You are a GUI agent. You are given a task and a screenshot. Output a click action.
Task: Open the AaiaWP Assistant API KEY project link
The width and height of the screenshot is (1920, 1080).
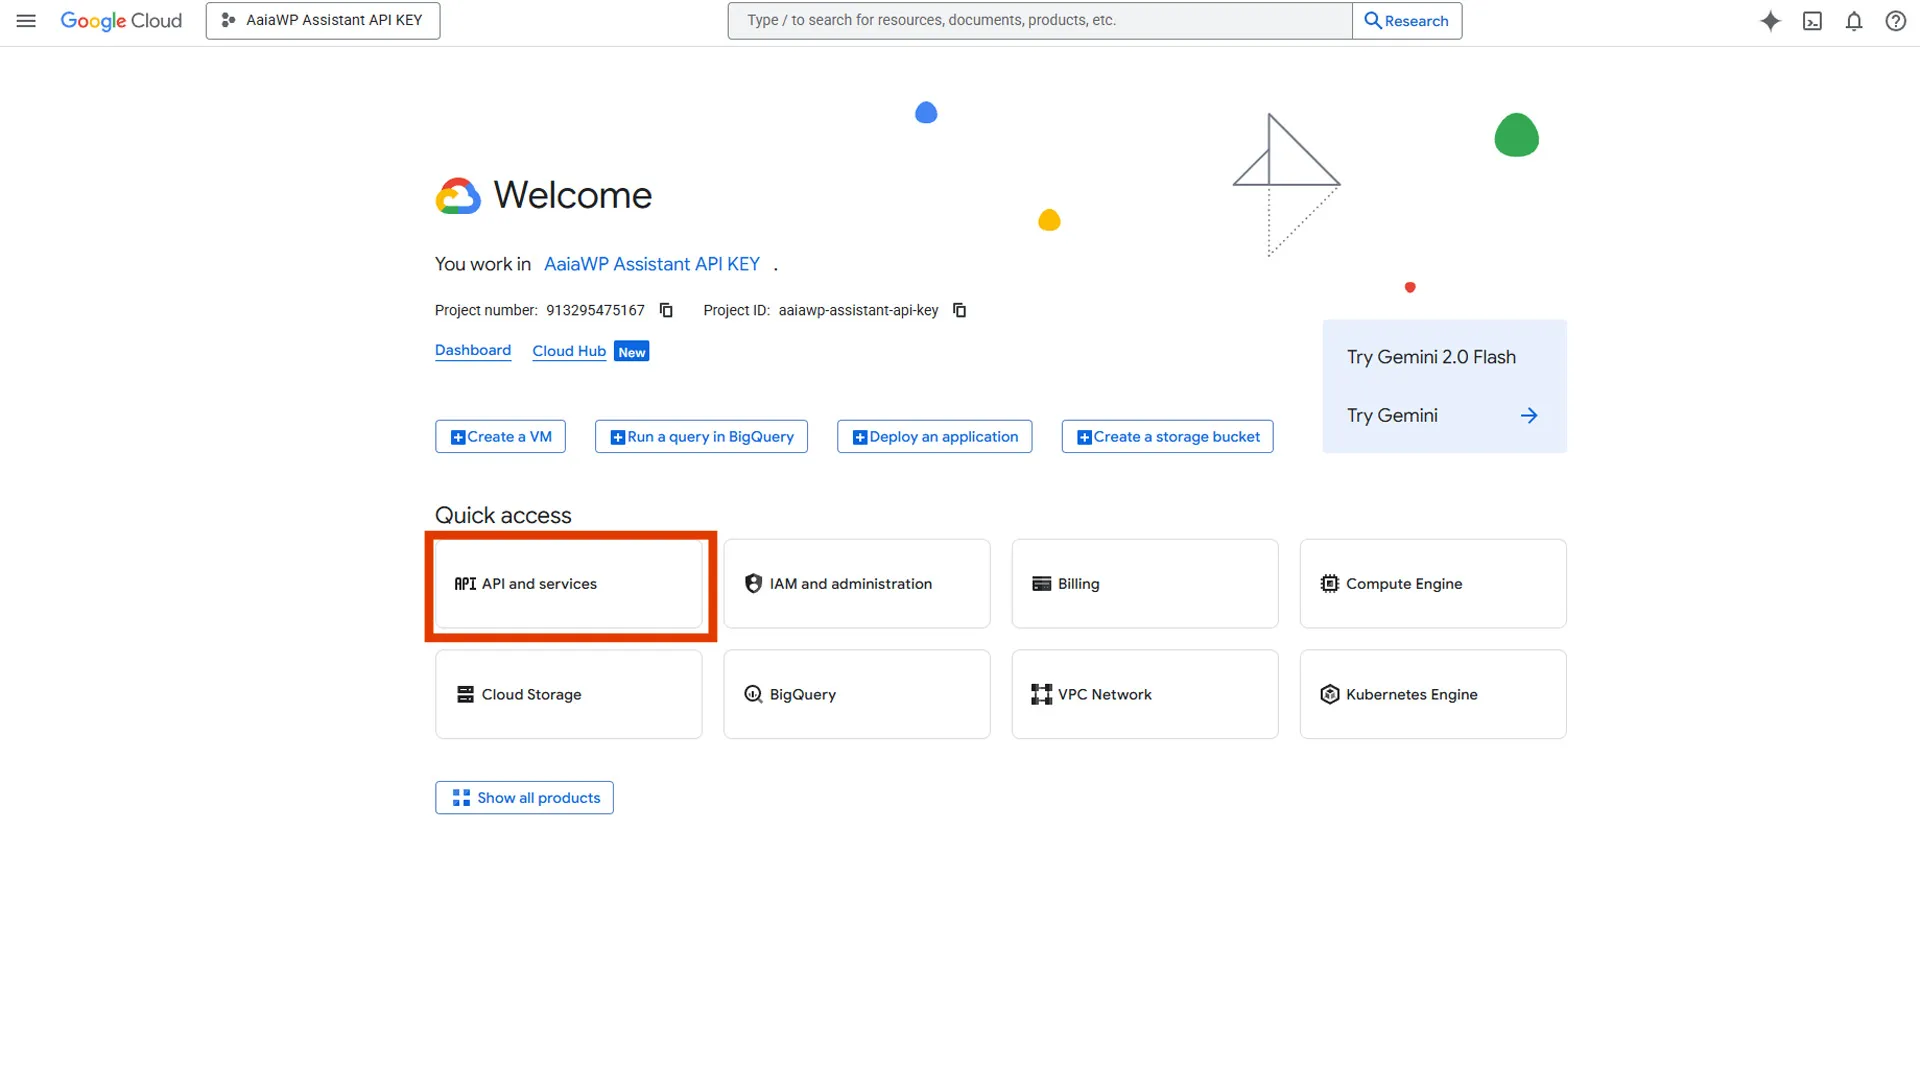point(651,264)
